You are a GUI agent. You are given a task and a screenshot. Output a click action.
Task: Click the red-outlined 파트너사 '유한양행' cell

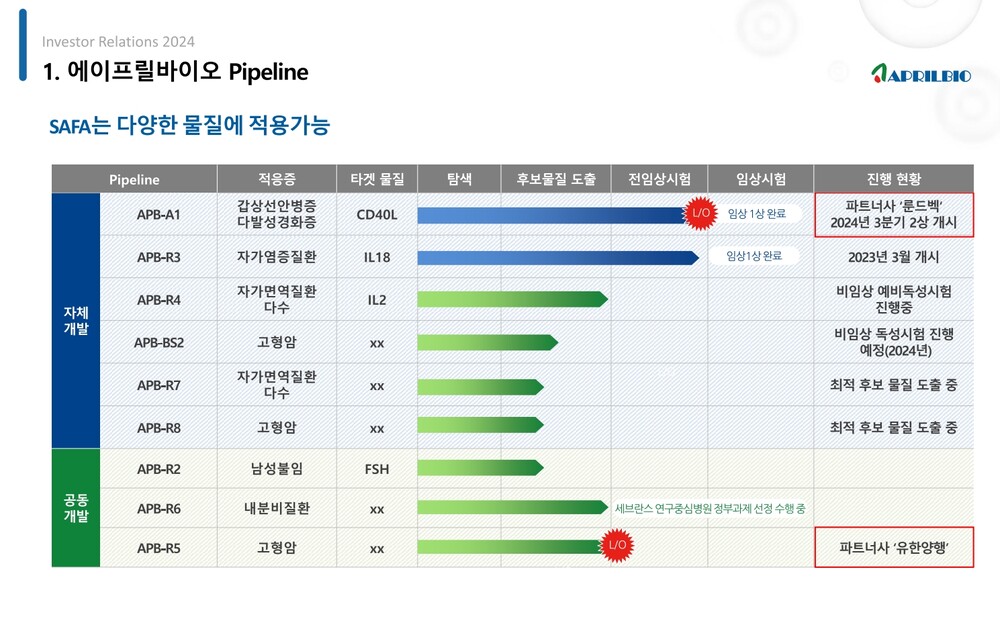[x=894, y=548]
